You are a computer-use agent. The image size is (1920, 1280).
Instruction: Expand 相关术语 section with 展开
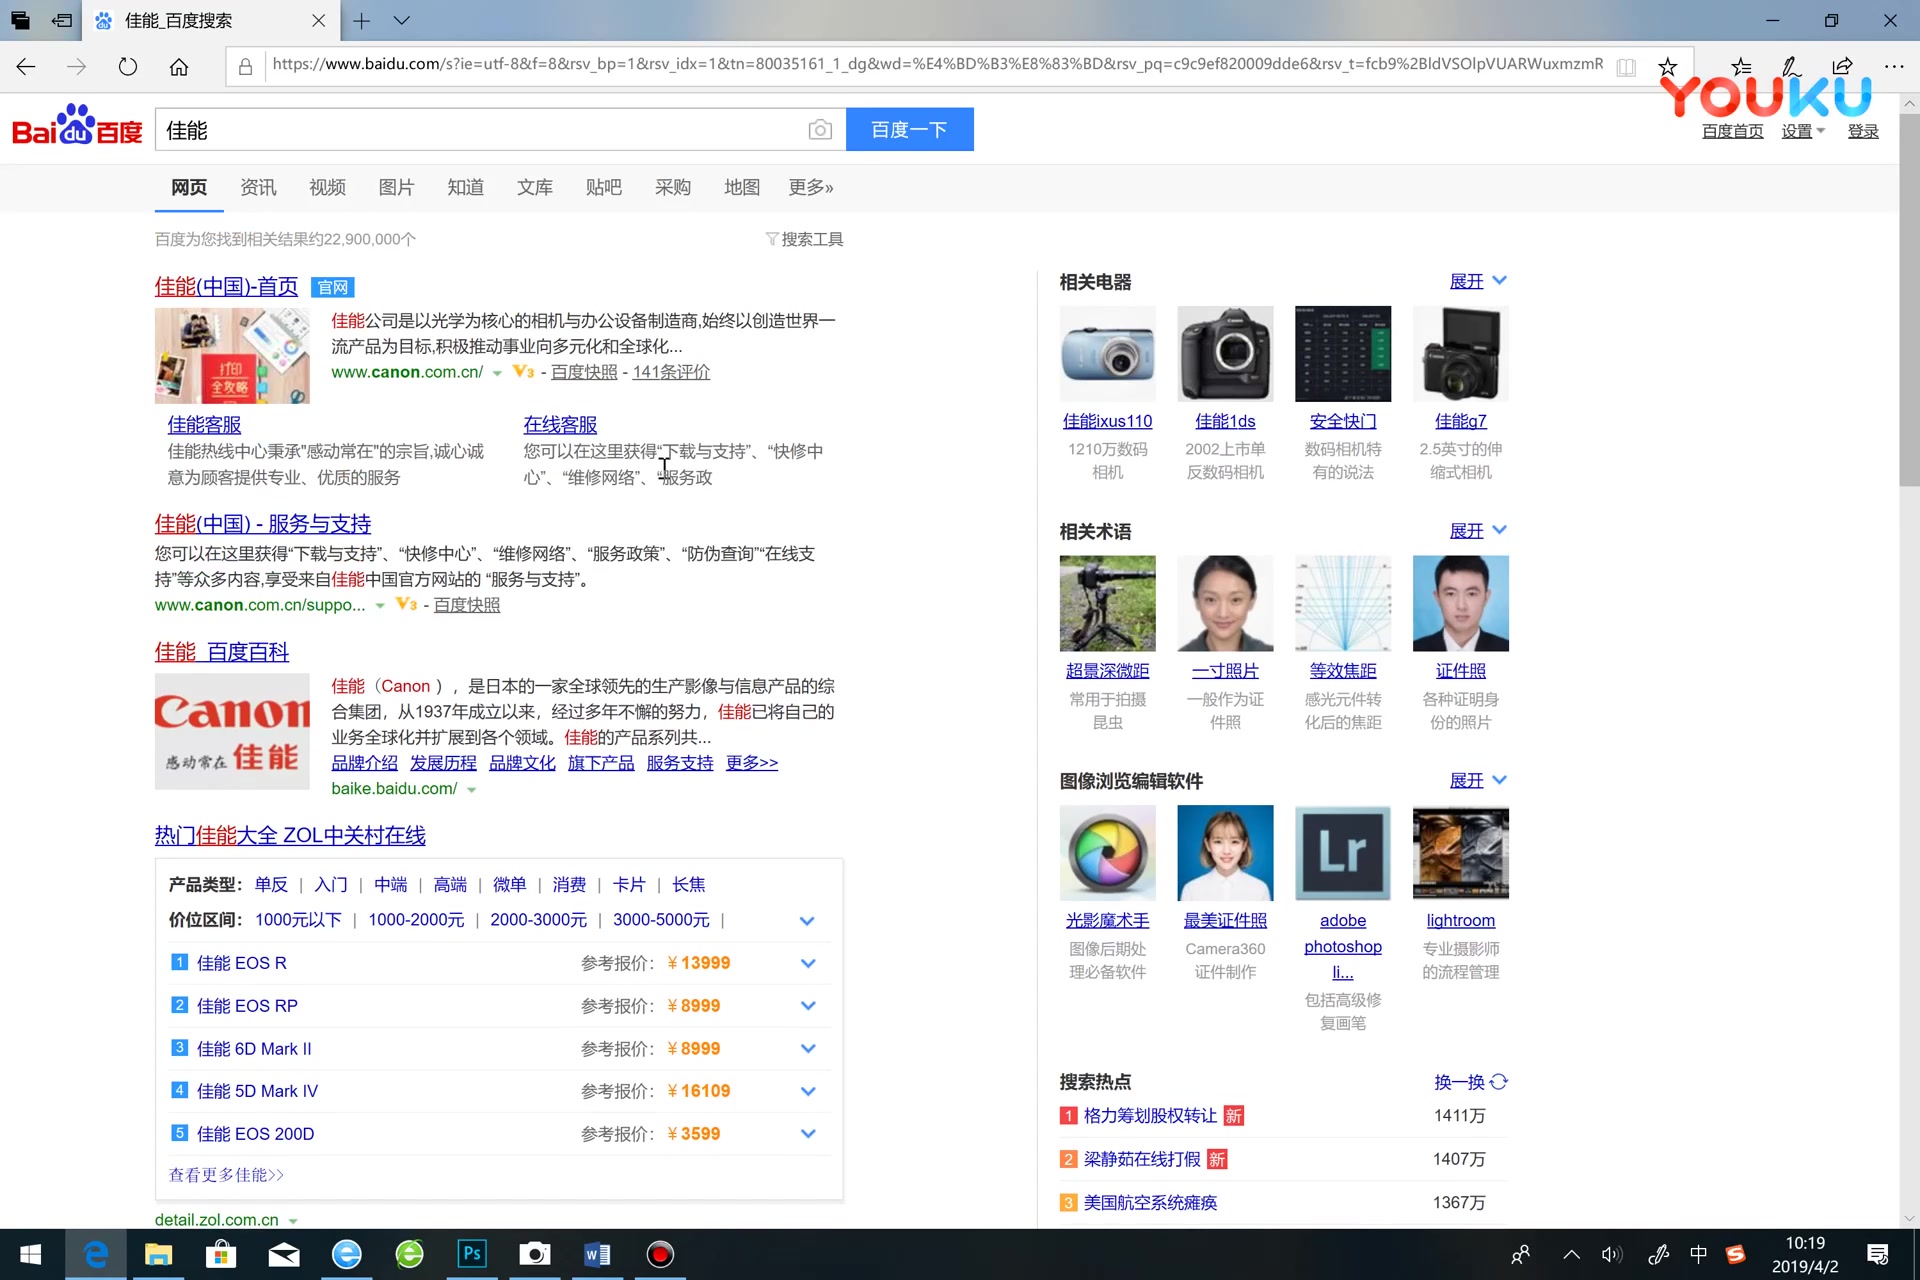(1478, 531)
